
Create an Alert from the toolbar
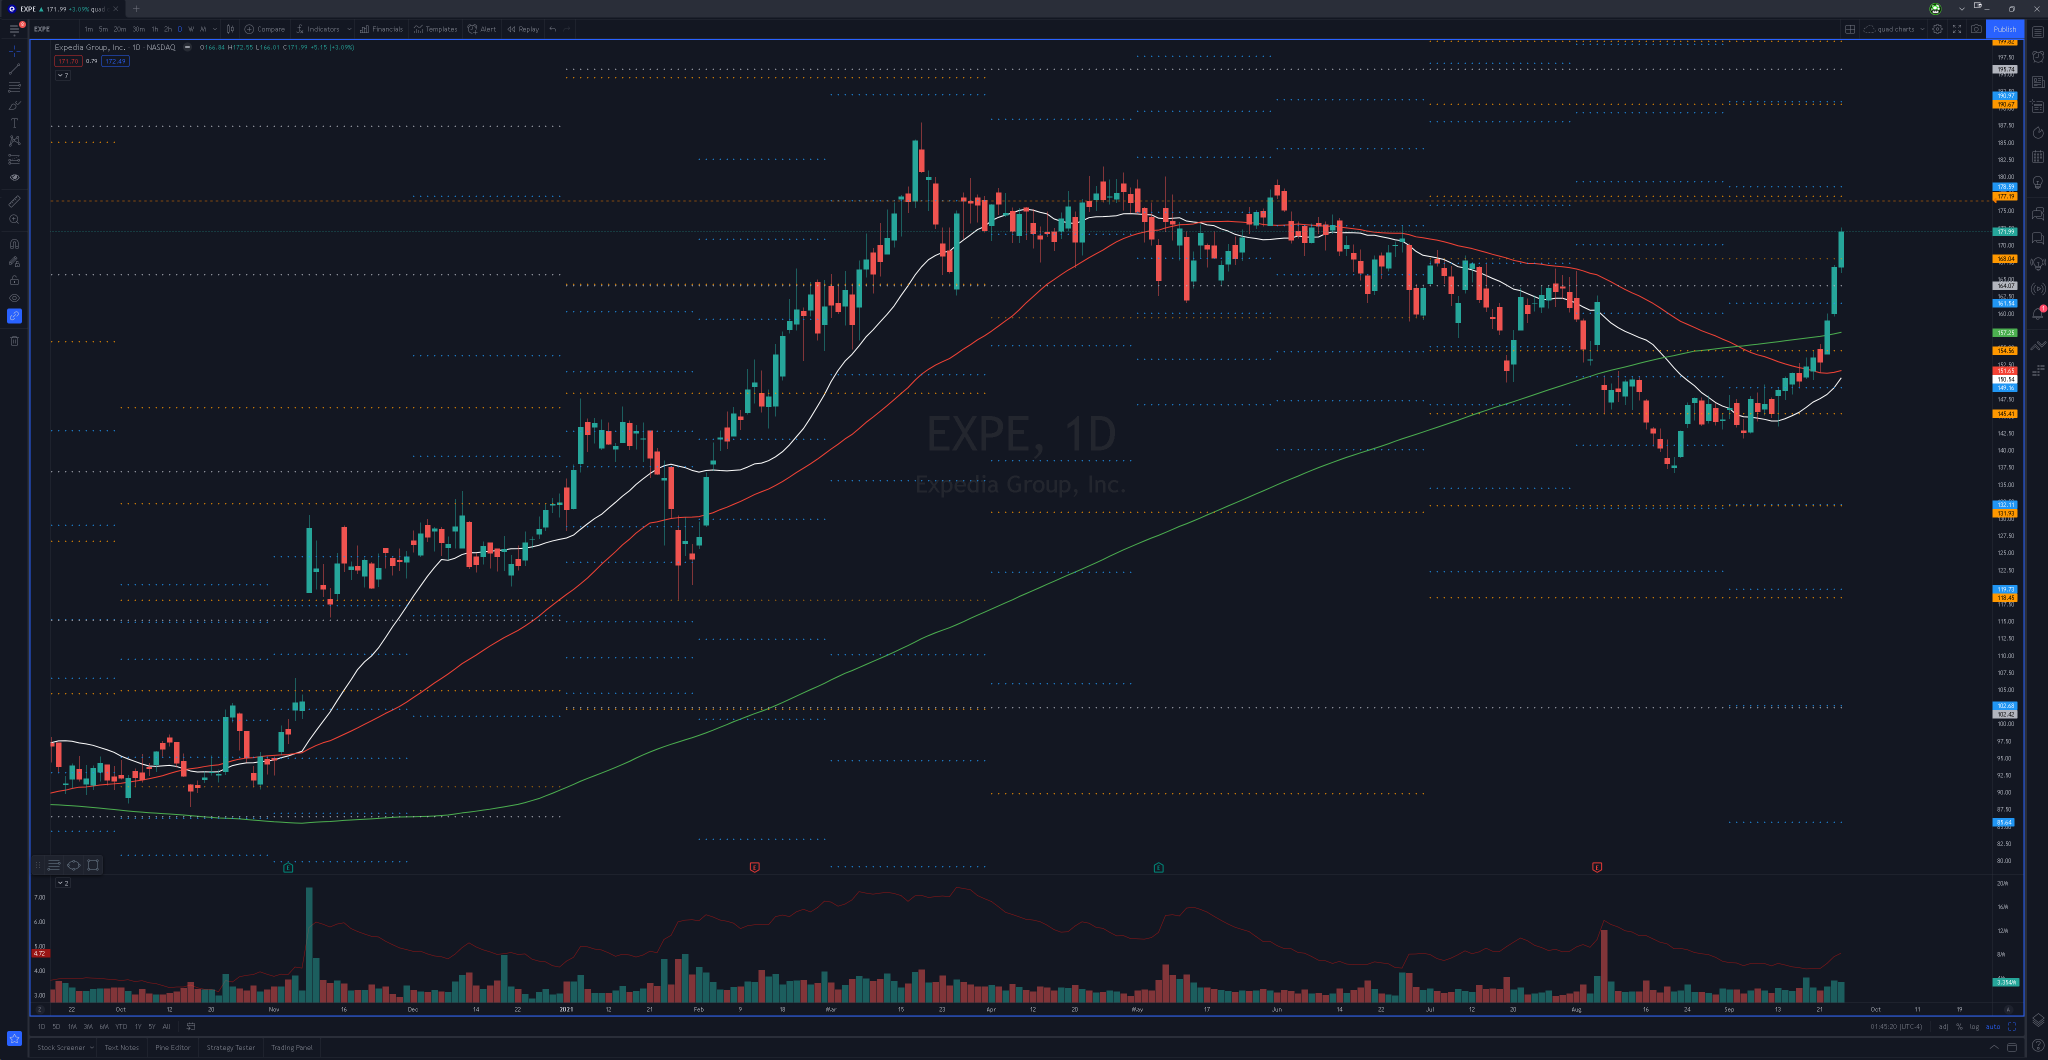[x=482, y=29]
